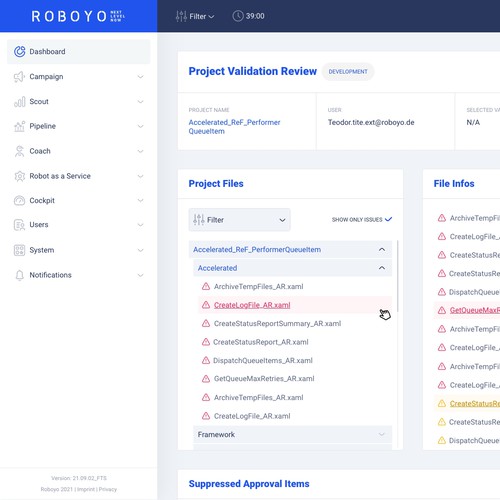
Task: Expand the Robot as a Service chevron
Action: click(141, 176)
